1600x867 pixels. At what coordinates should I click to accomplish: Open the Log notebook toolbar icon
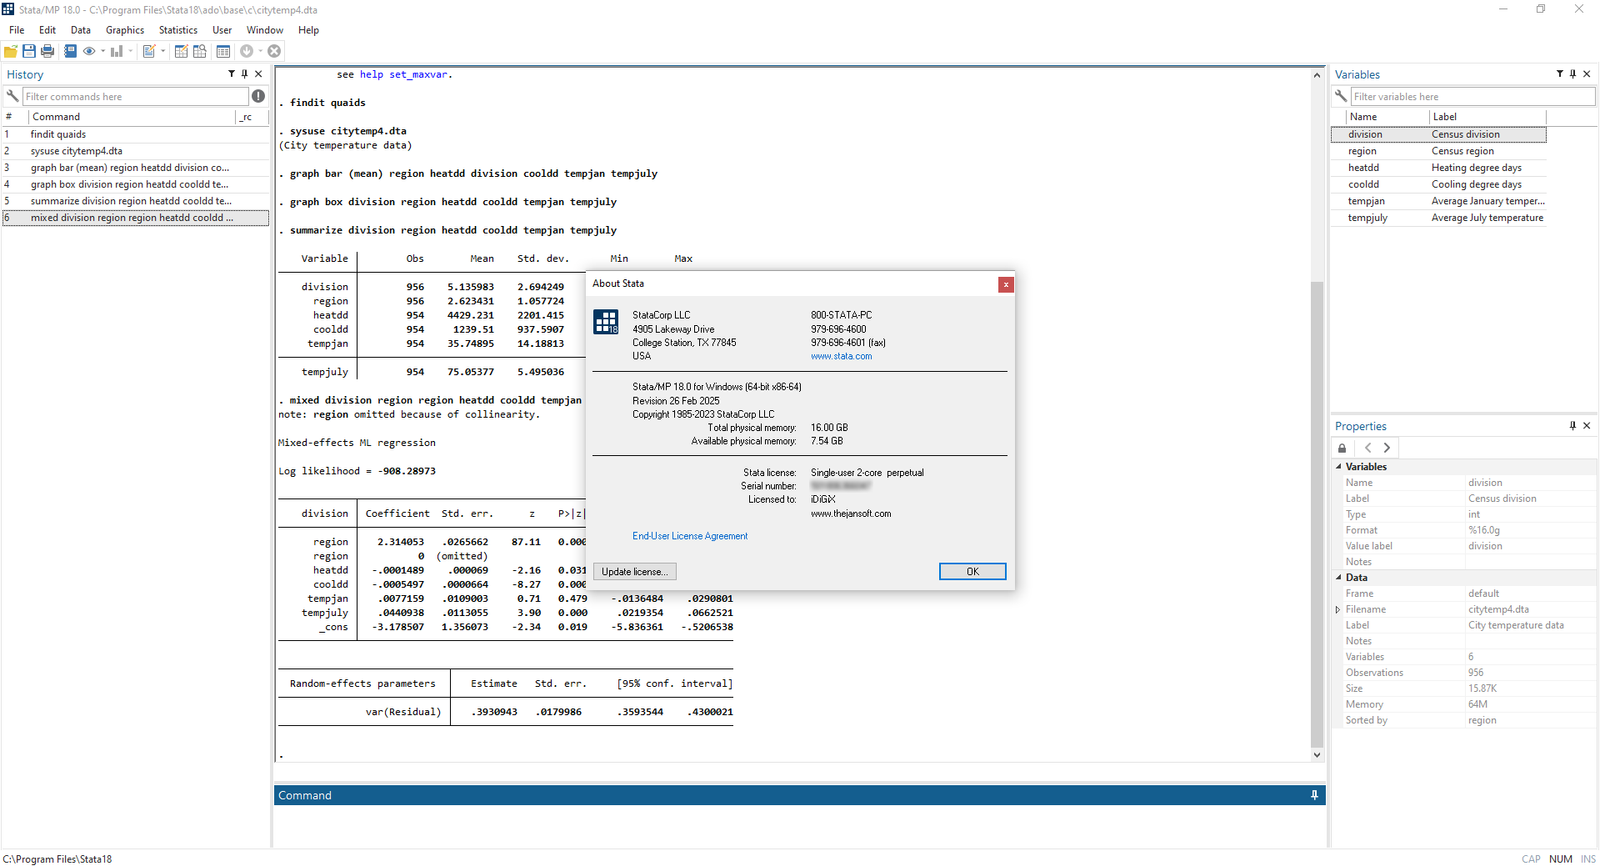[x=70, y=51]
